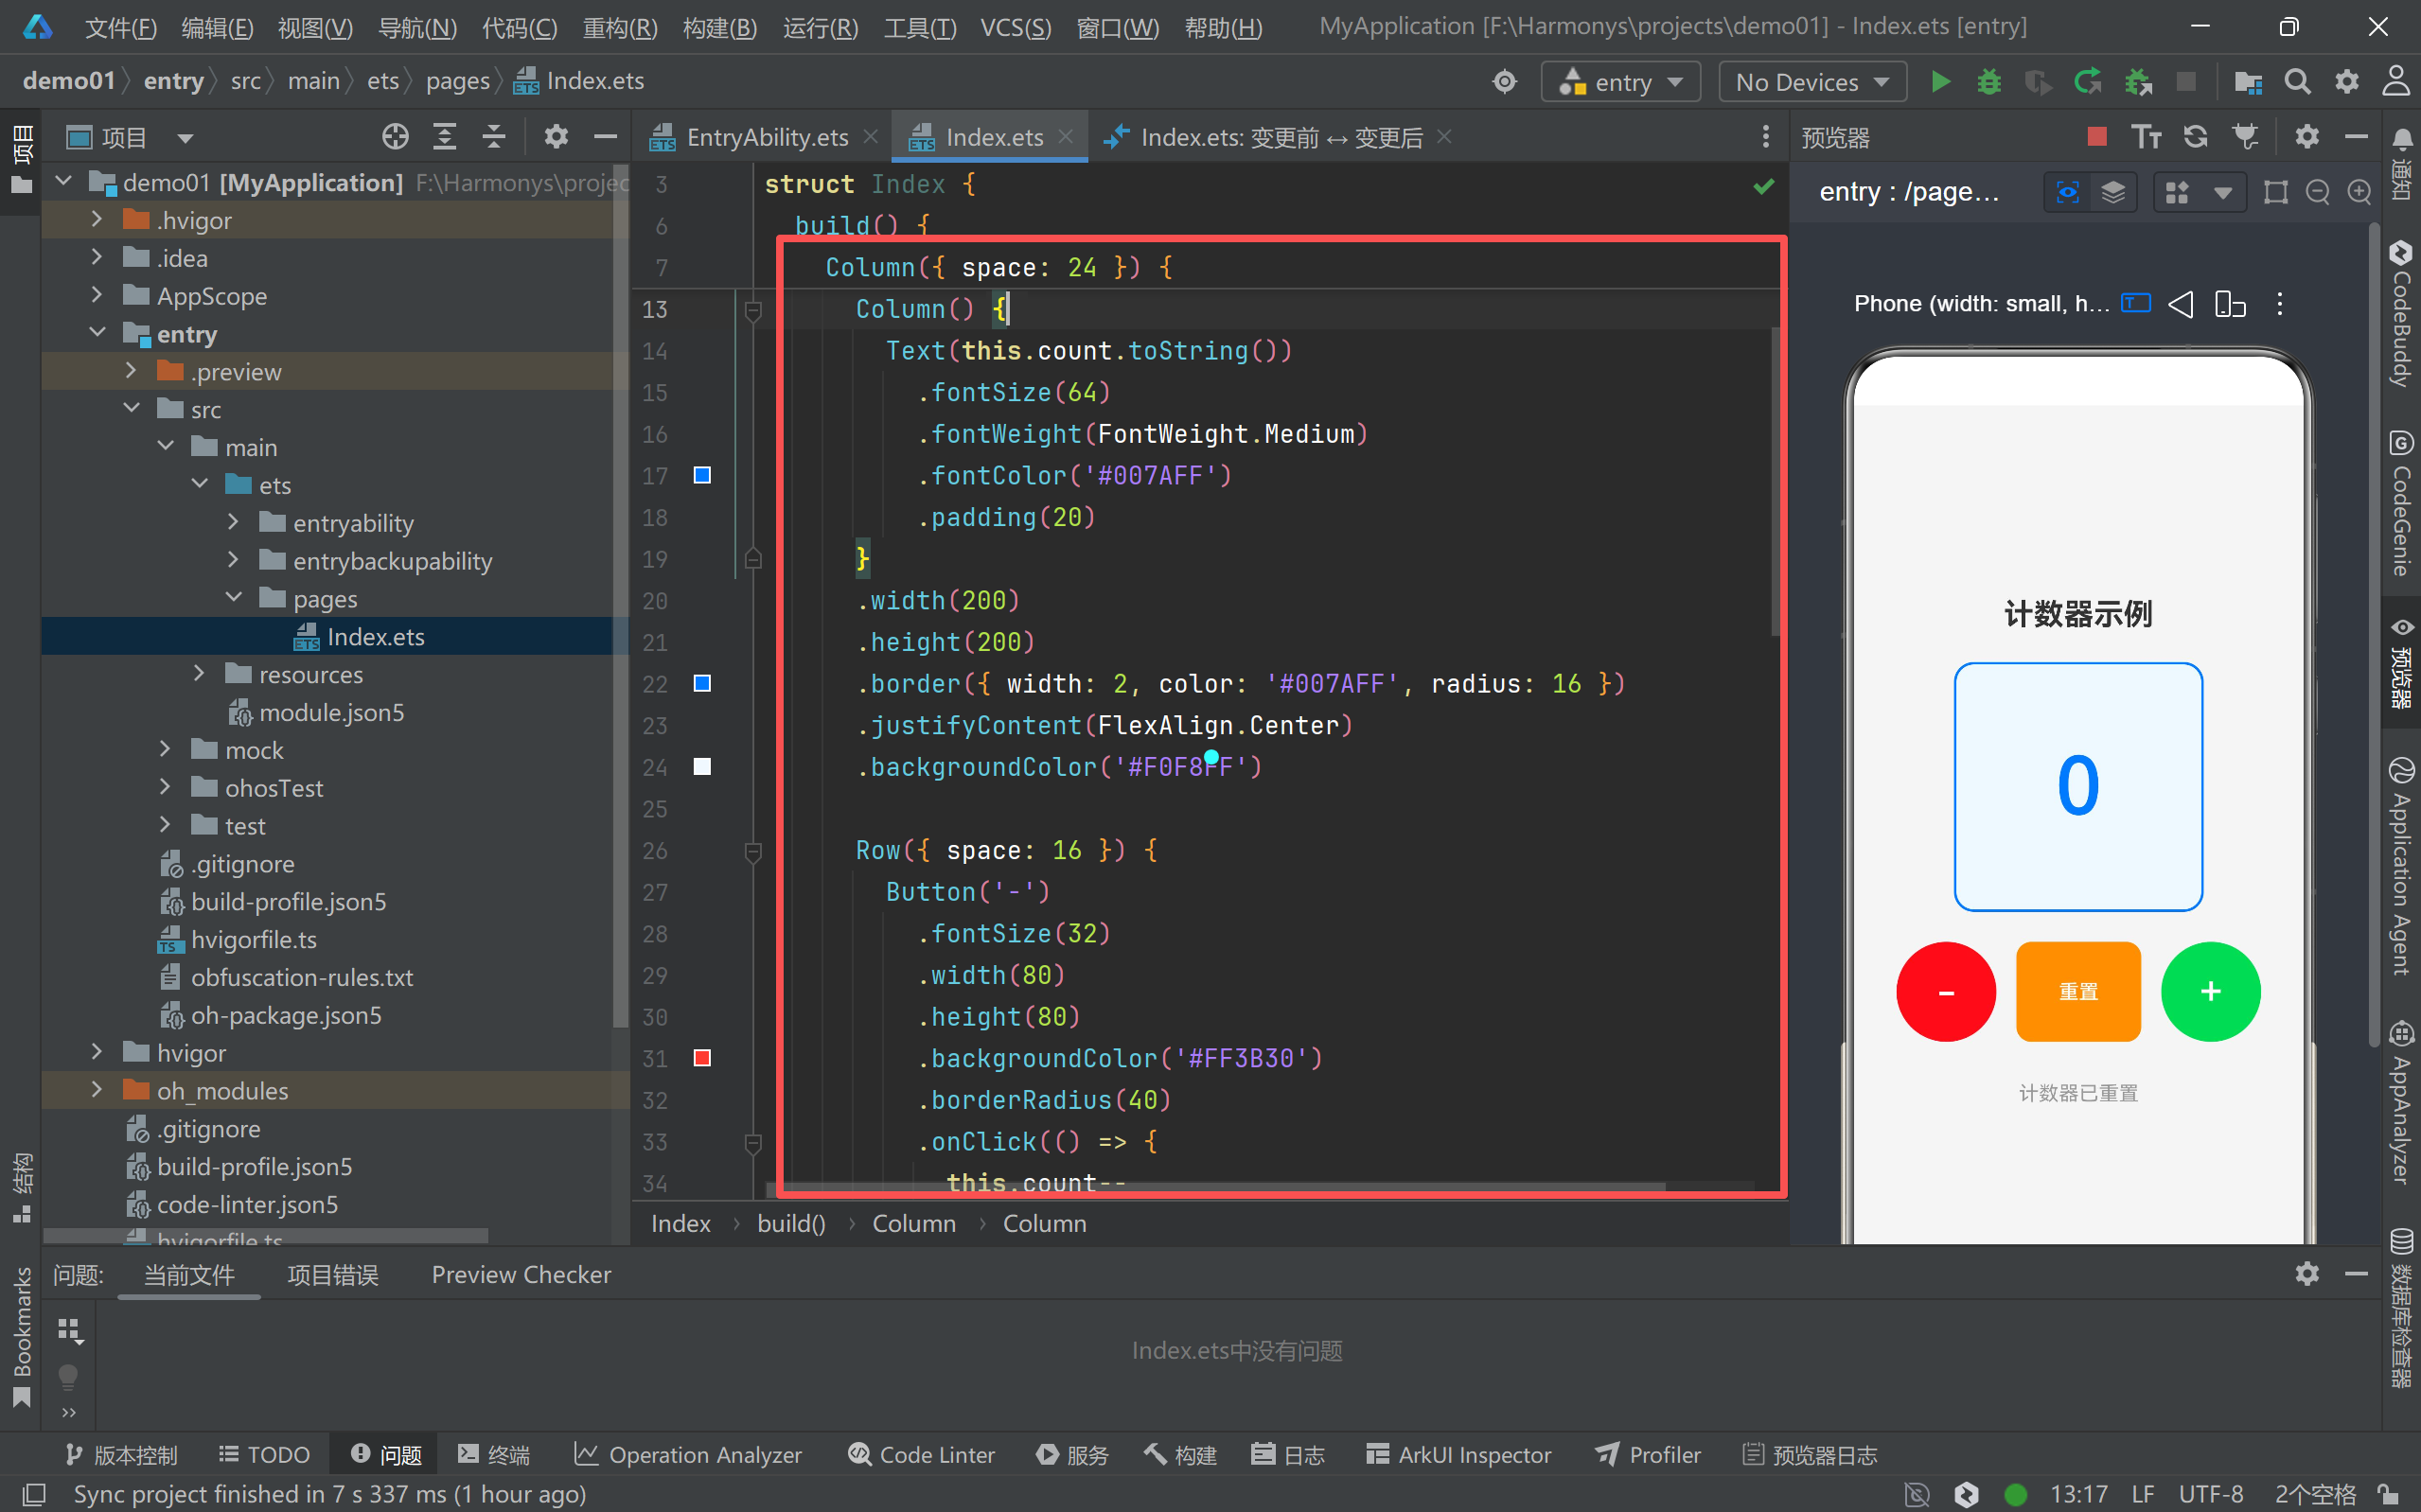Click the green Run button
2421x1512 pixels.
pos(1940,81)
